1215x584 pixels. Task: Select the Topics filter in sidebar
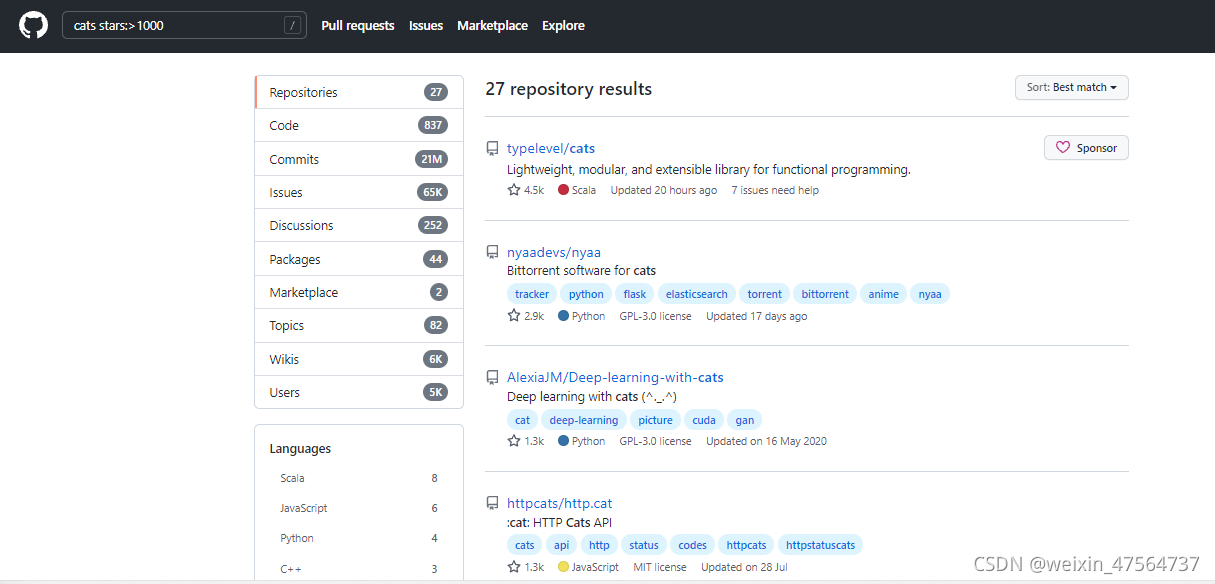tap(359, 325)
